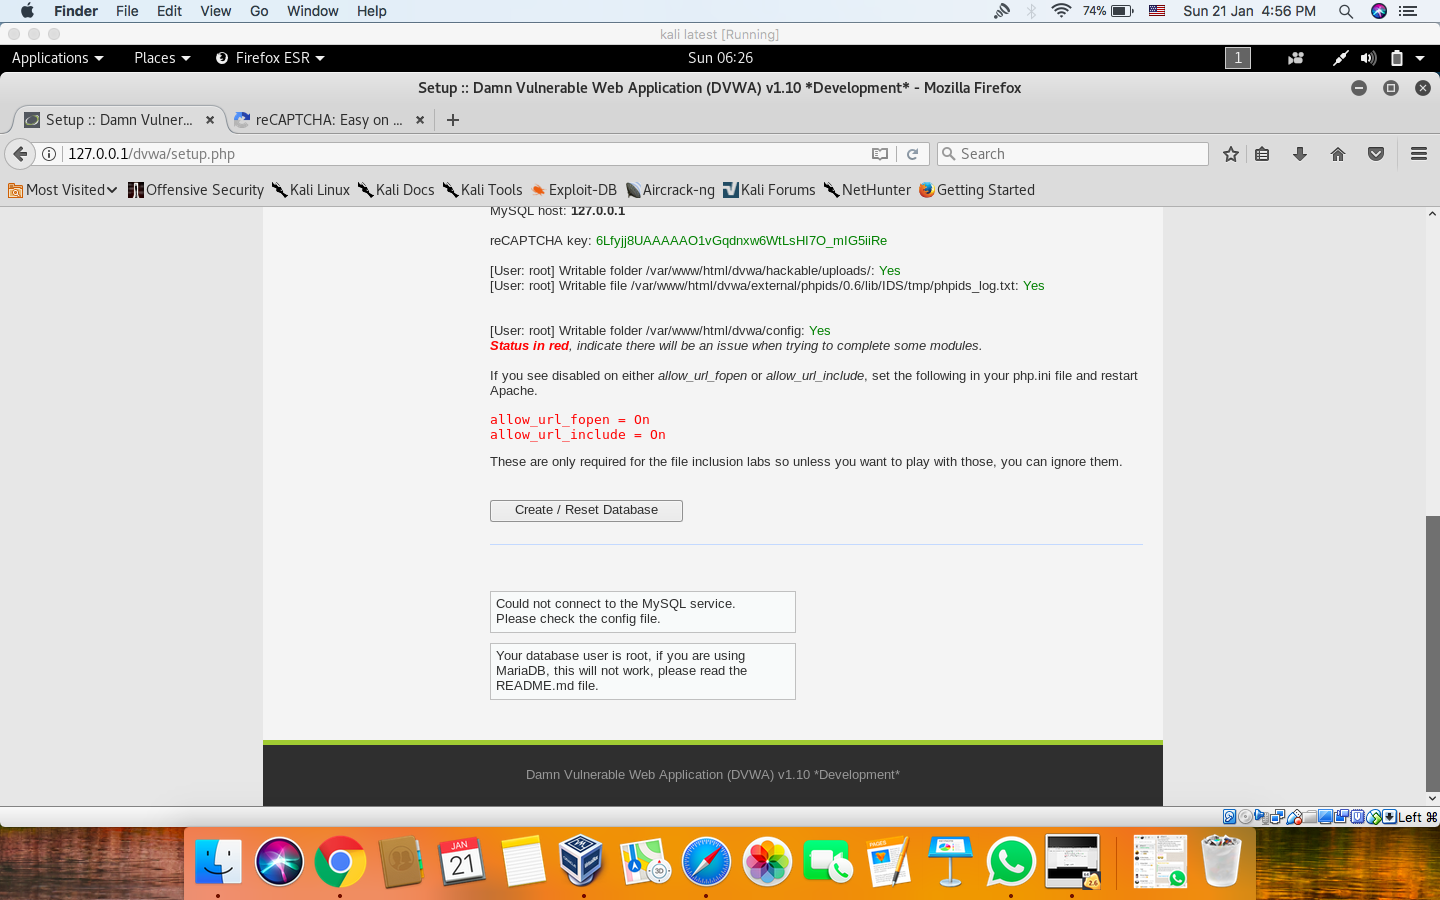Screen dimensions: 1440x900
Task: Launch Siri from the Dock
Action: click(279, 861)
